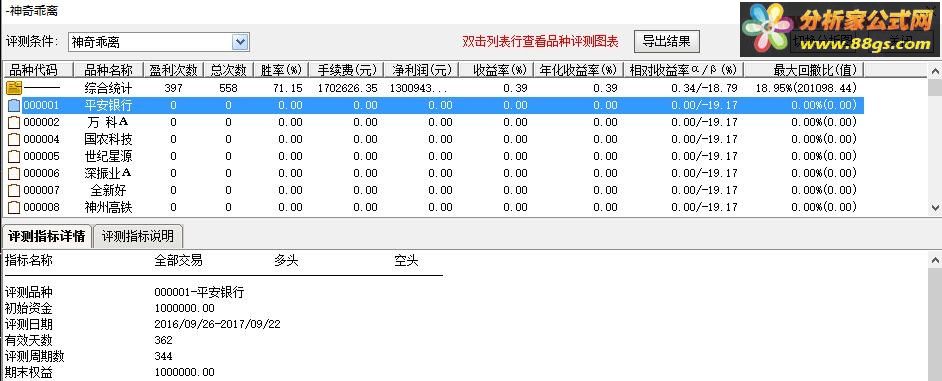The width and height of the screenshot is (942, 381).
Task: Click the file icon beside 000004 国农科技
Action: point(14,139)
